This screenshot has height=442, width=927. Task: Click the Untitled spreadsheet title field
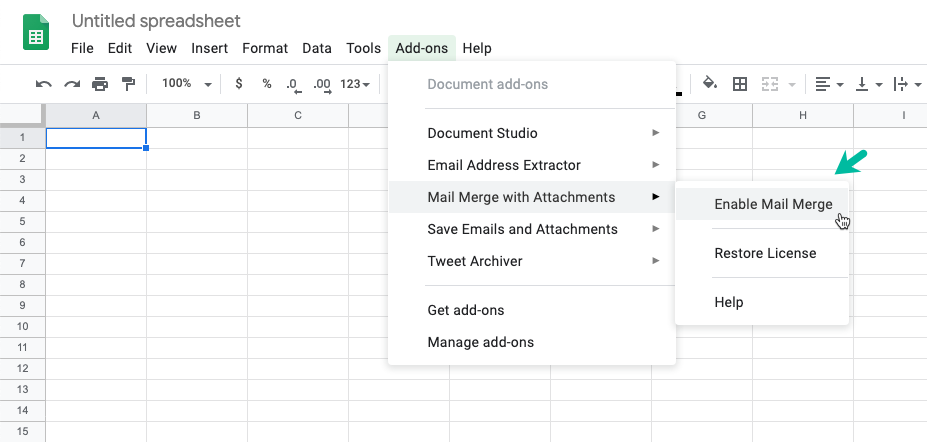(x=156, y=21)
